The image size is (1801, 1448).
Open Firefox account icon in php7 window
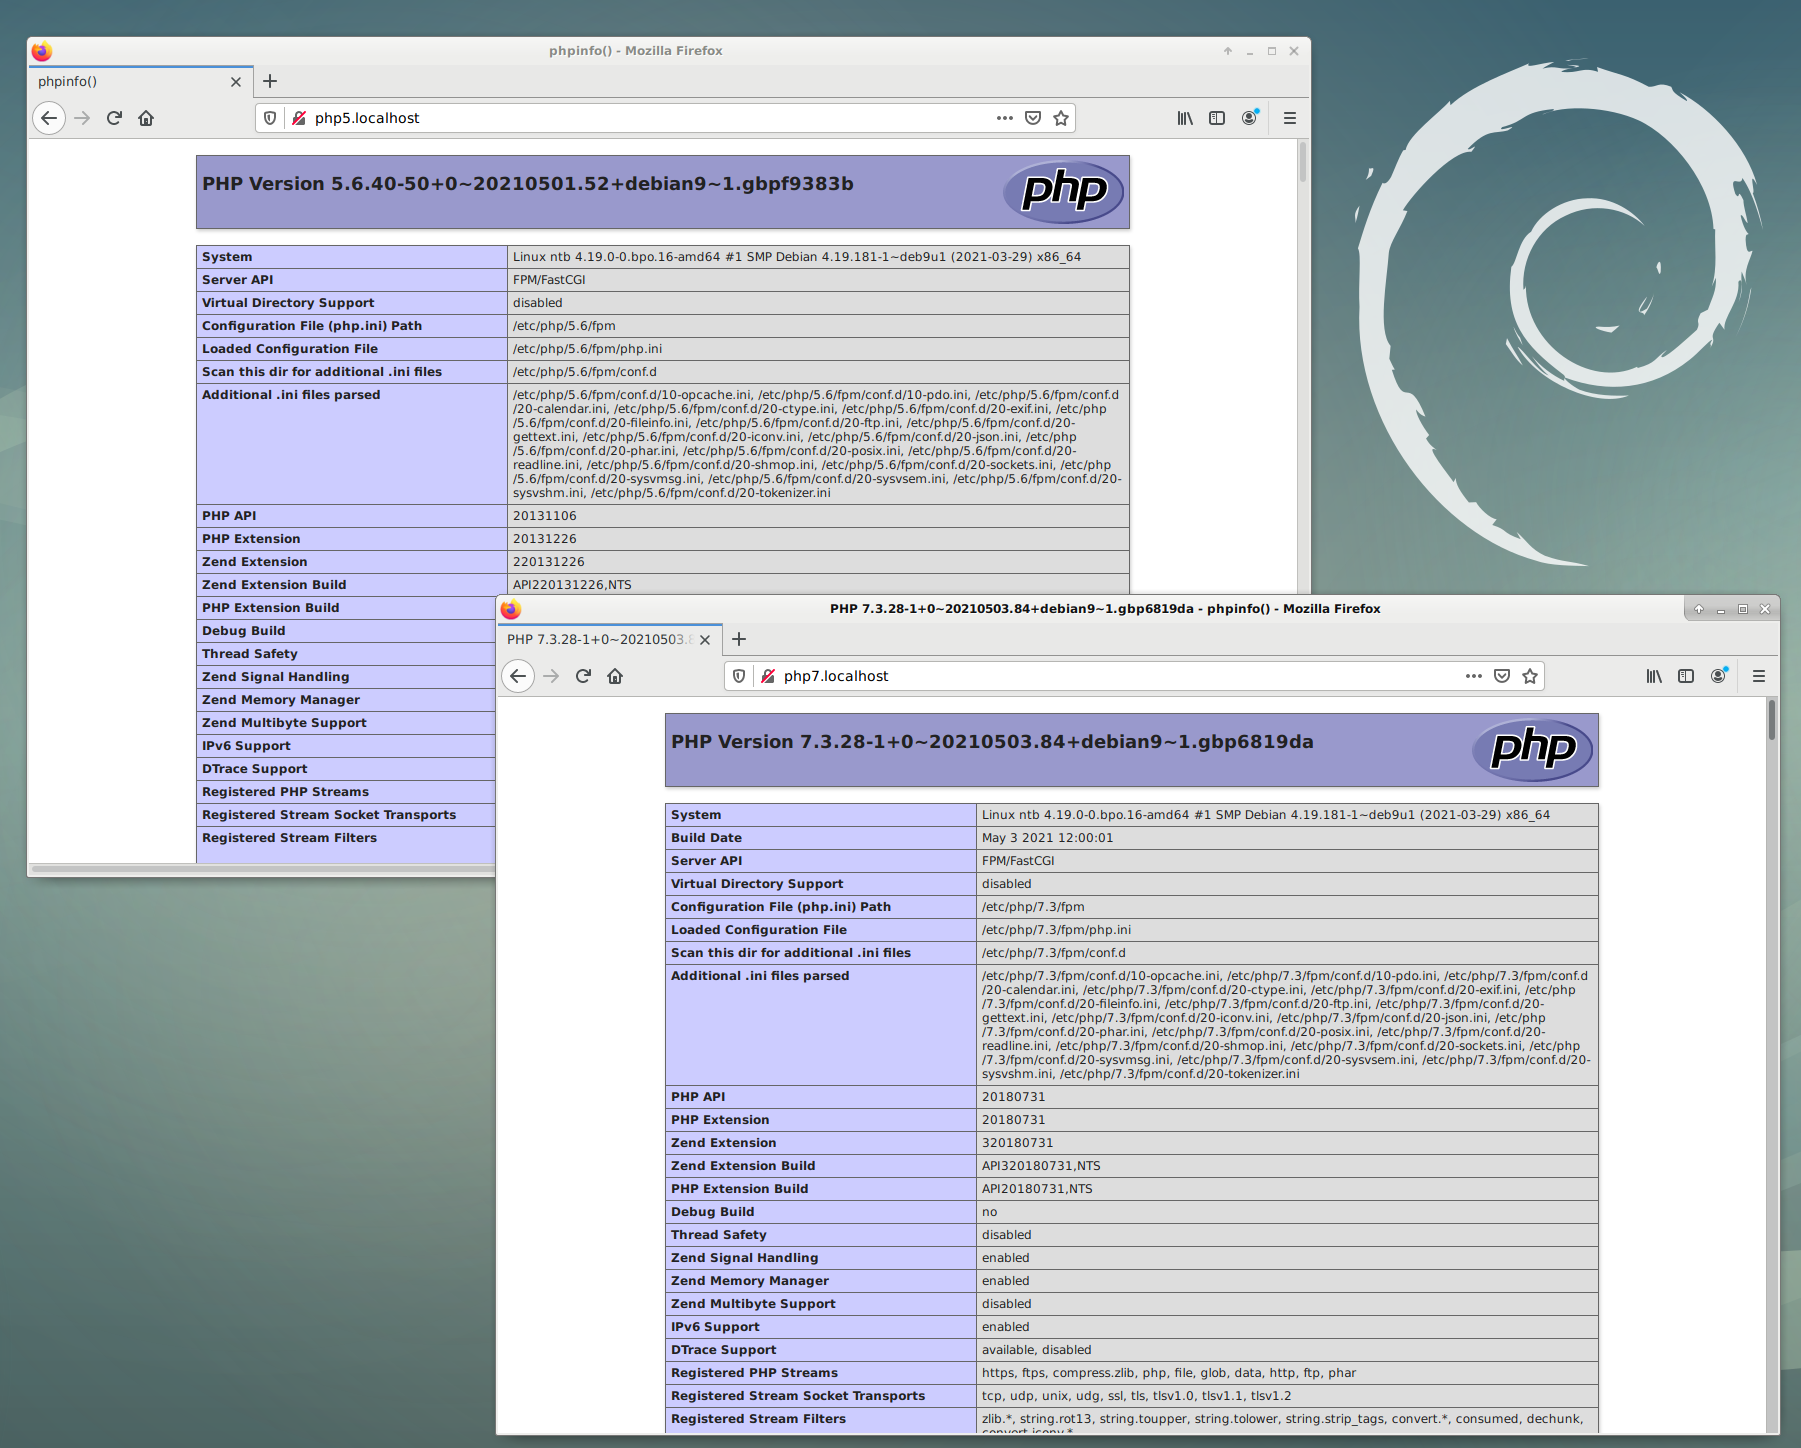click(1718, 676)
